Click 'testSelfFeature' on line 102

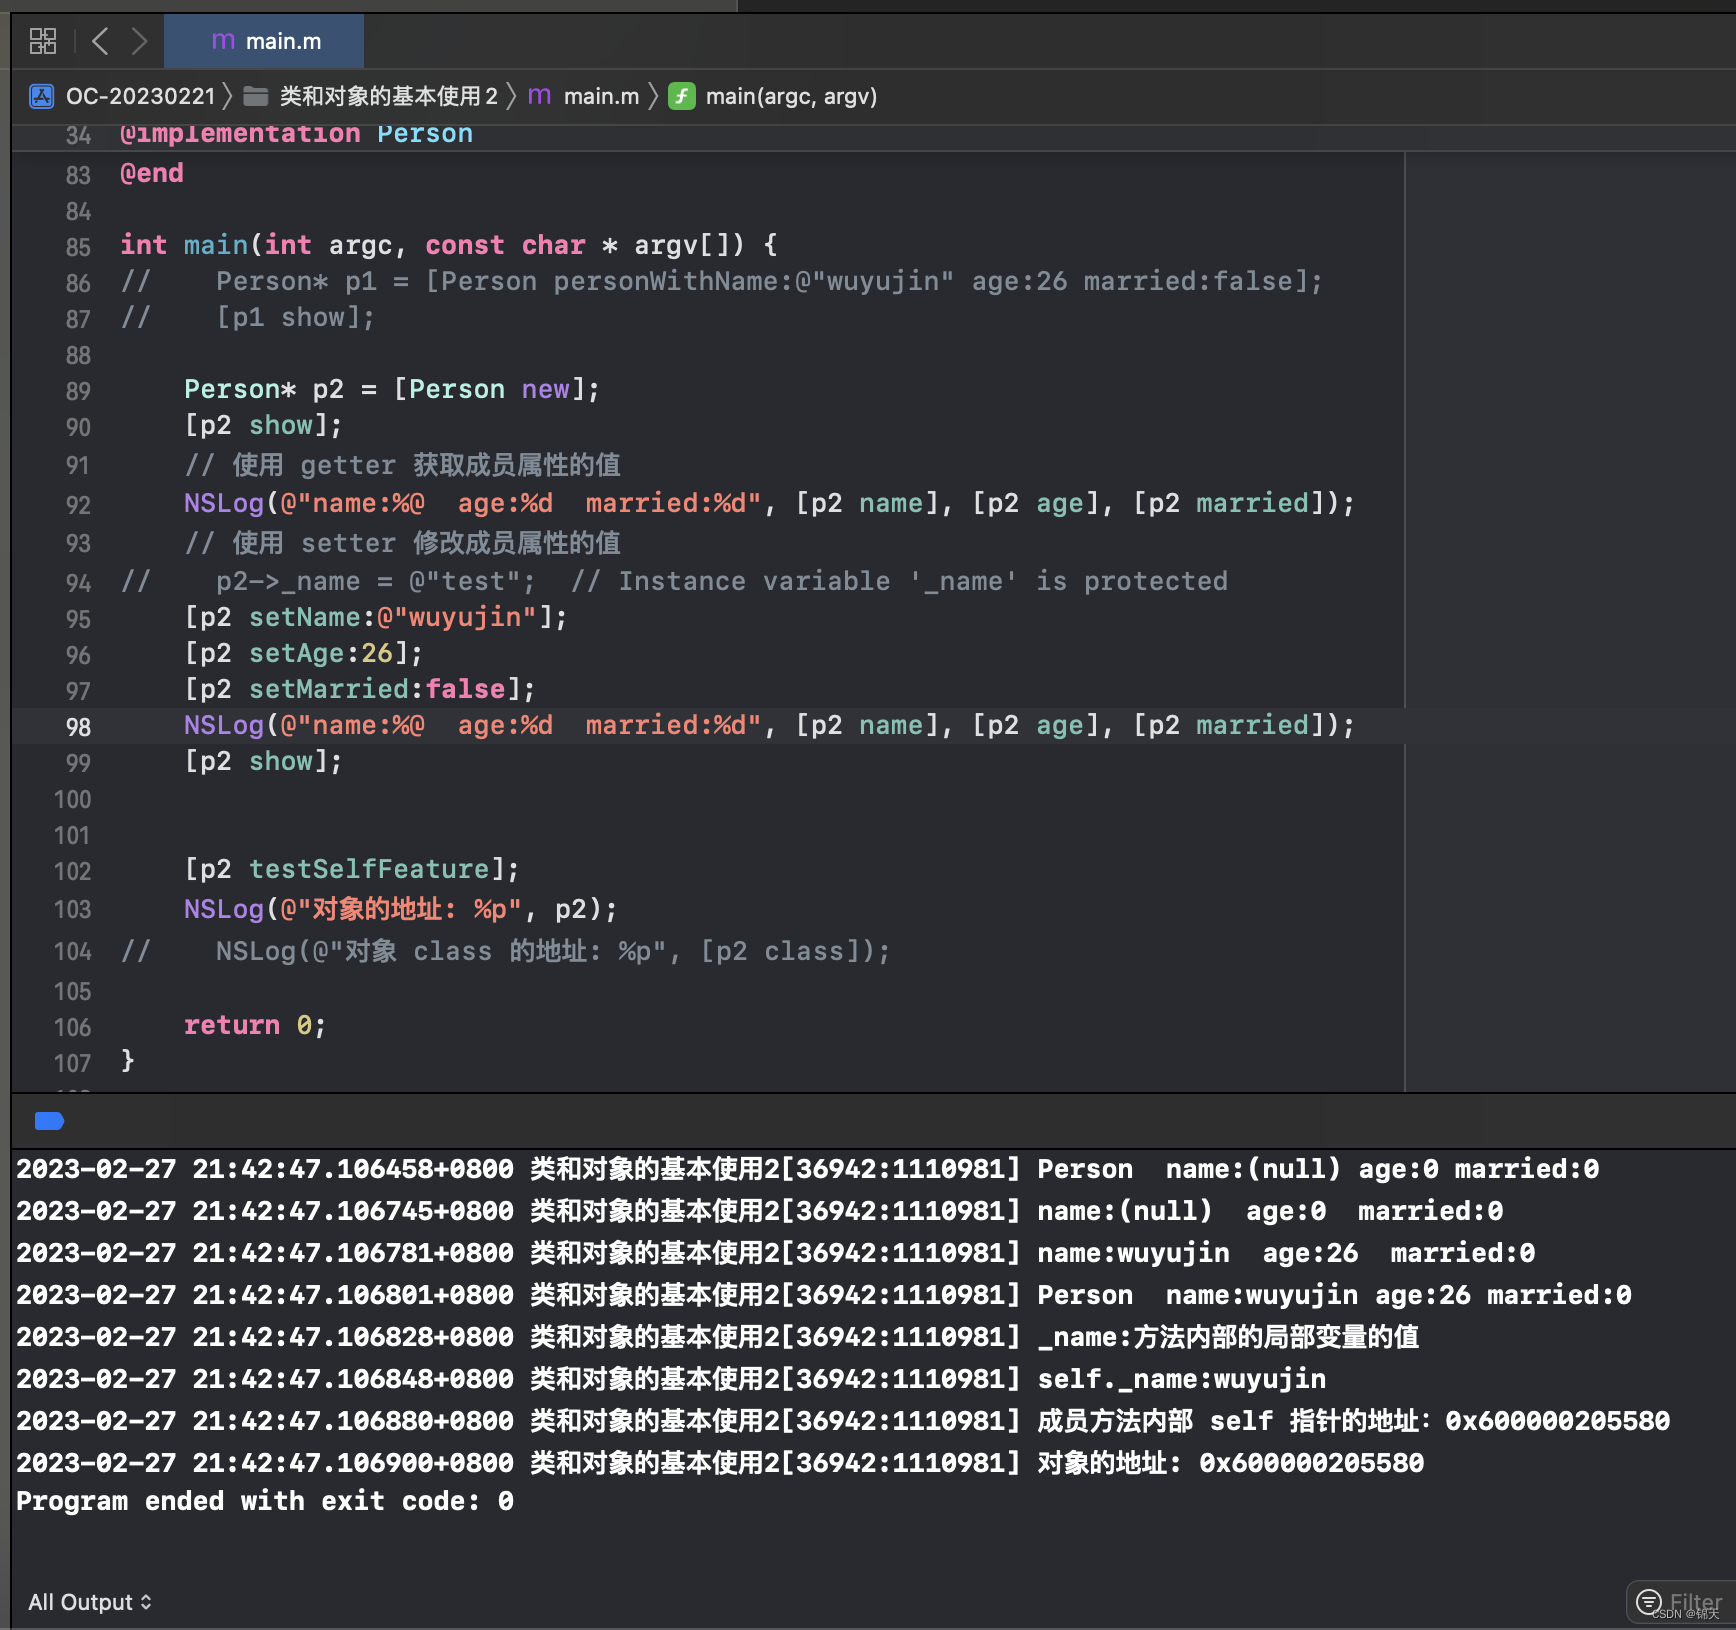coord(369,869)
